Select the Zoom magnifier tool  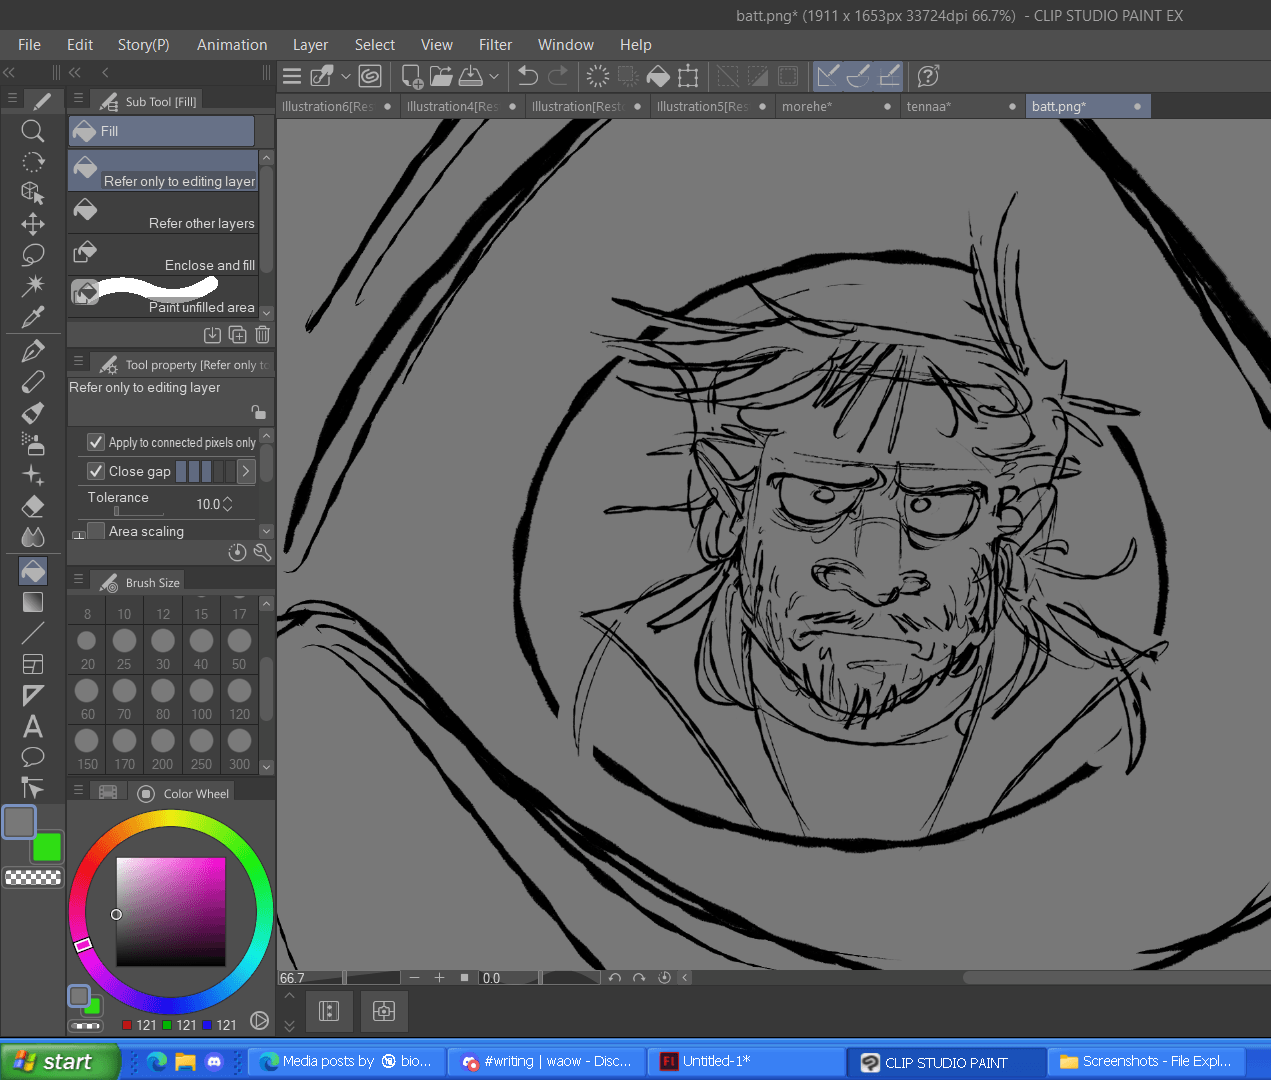33,131
